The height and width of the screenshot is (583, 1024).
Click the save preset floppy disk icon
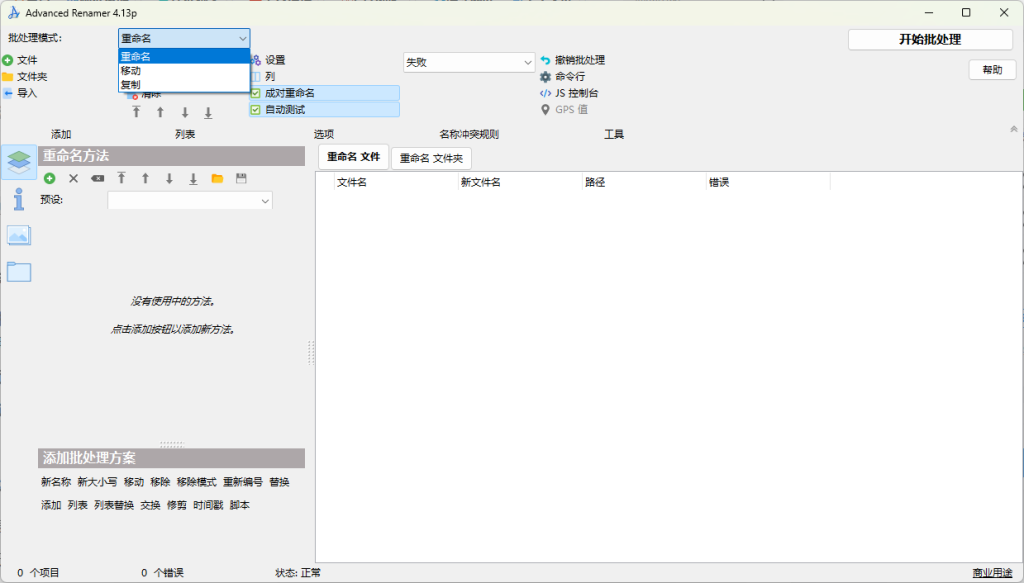point(241,178)
